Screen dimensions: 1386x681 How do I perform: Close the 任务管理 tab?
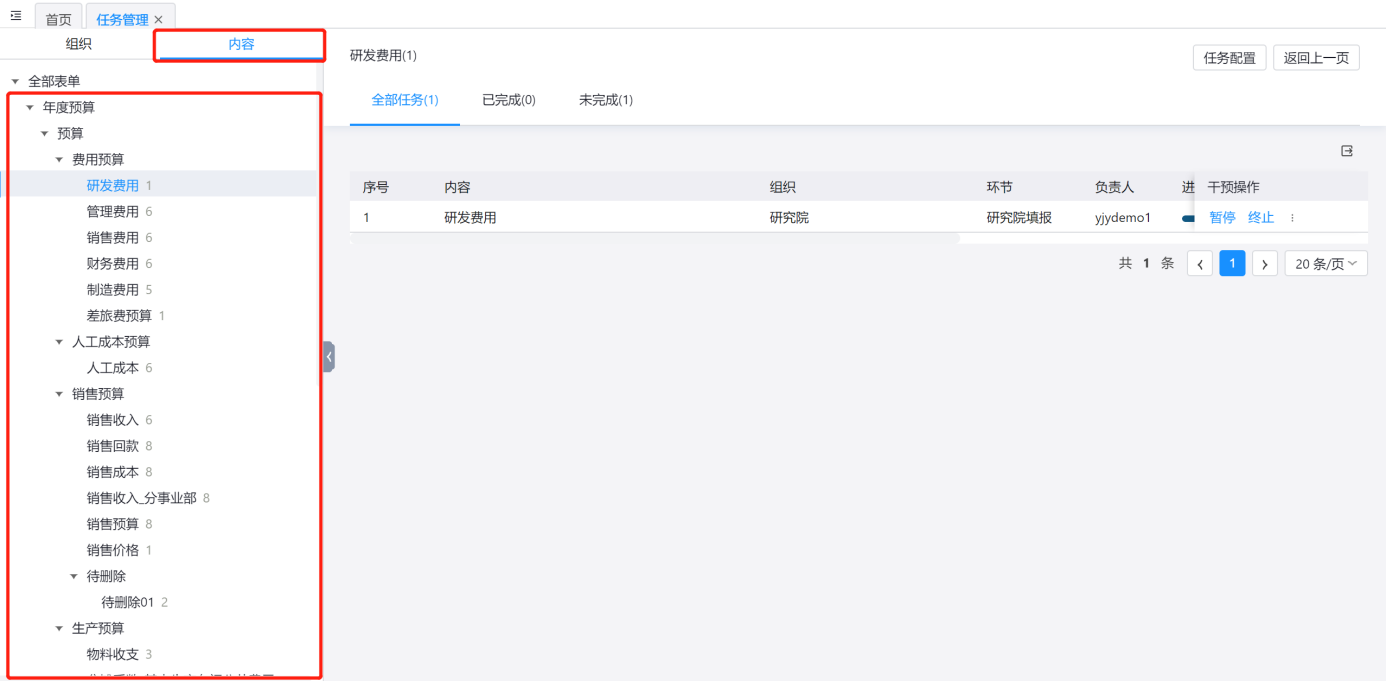[158, 20]
